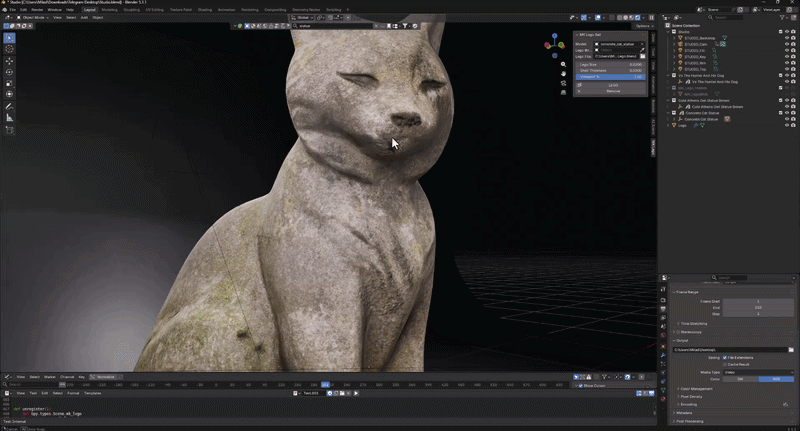Hide STUDIO_Backdrop with its eye icon

tap(787, 38)
